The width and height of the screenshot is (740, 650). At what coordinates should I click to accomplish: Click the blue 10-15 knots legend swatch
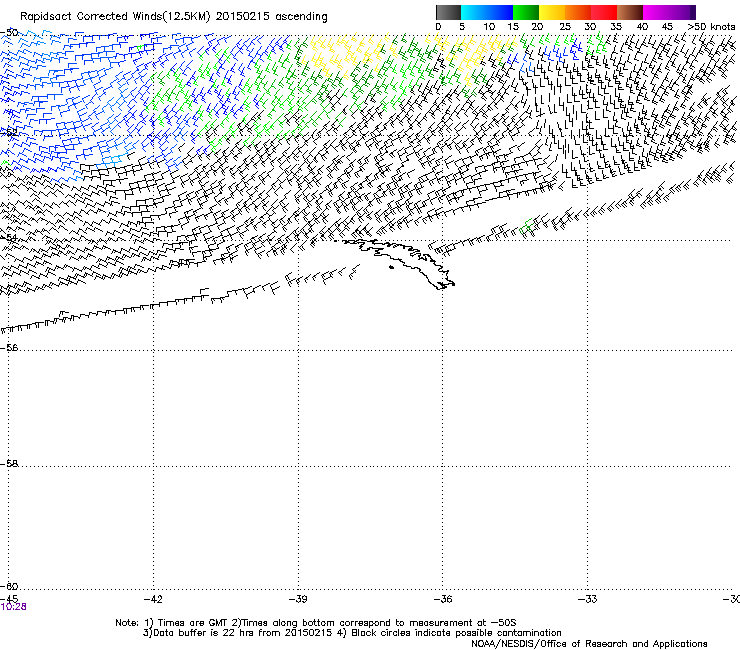(x=500, y=12)
